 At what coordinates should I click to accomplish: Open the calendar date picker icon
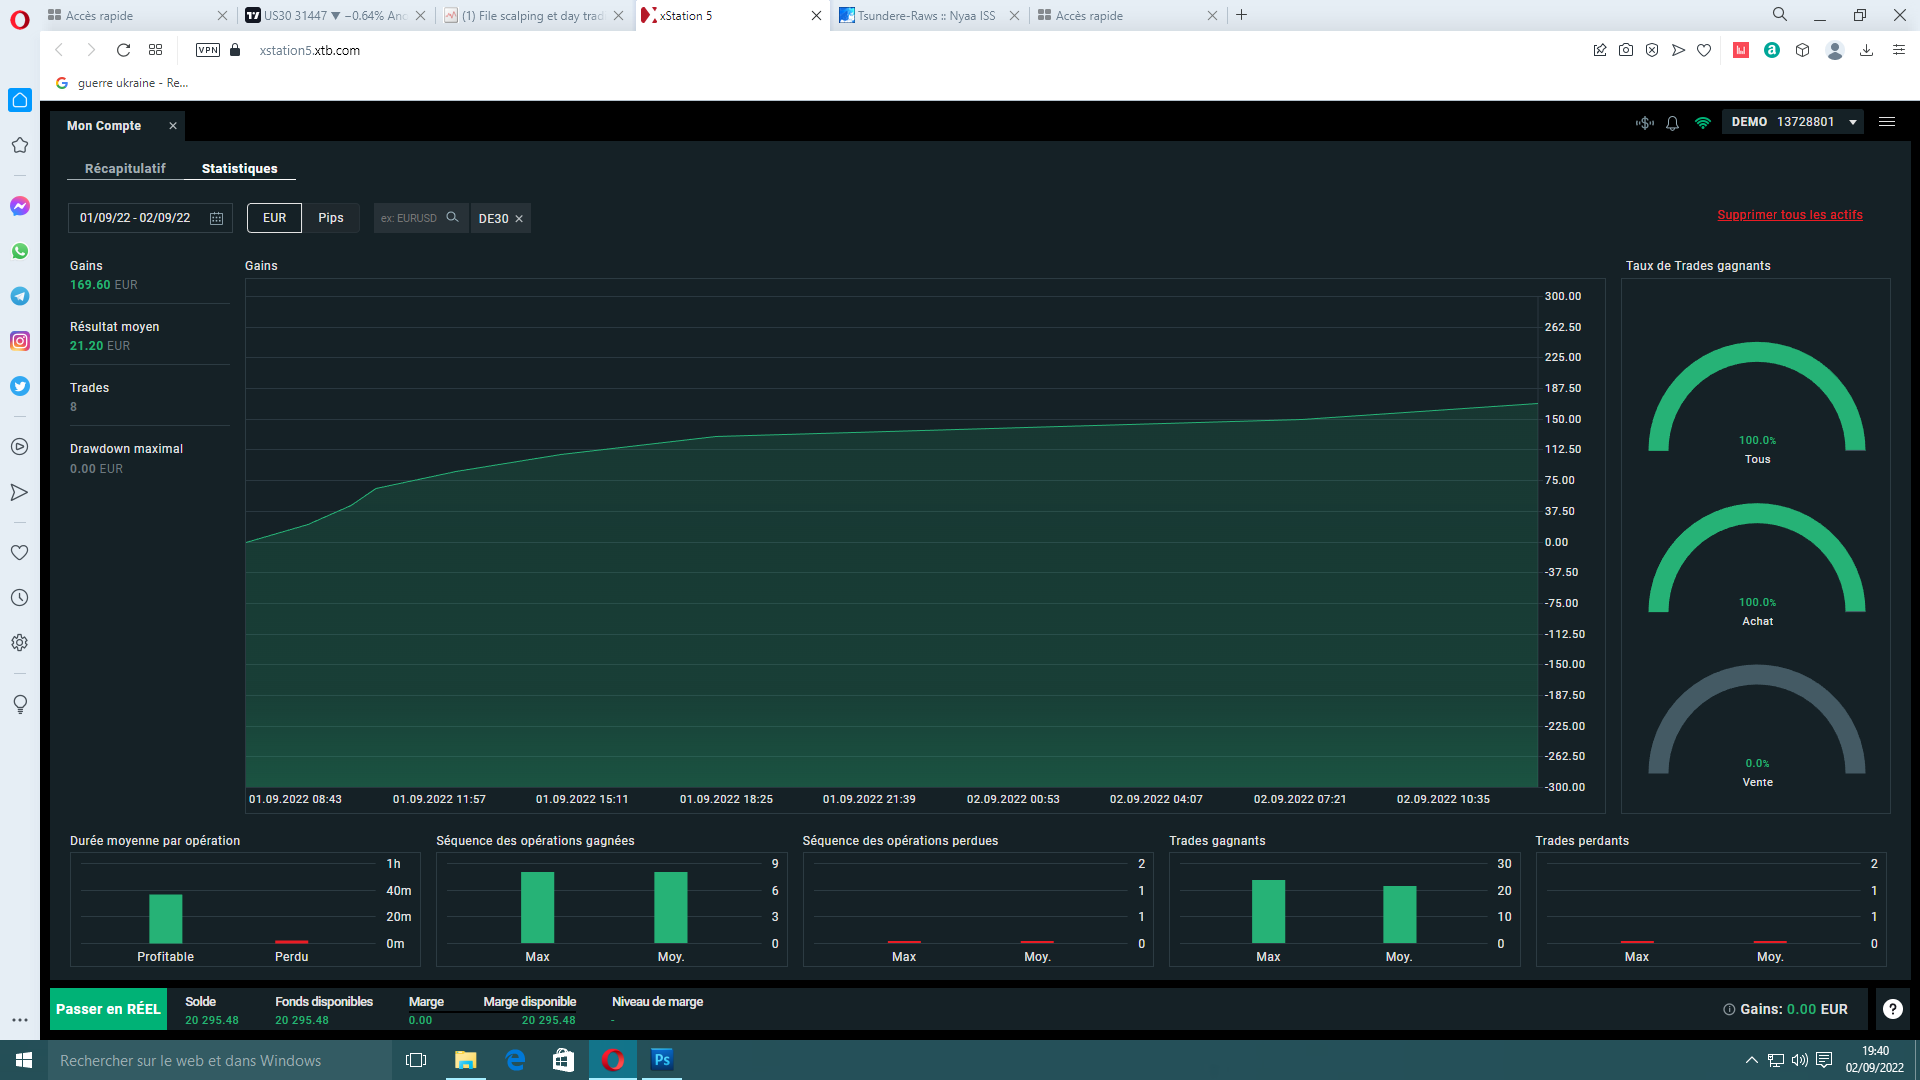(217, 218)
